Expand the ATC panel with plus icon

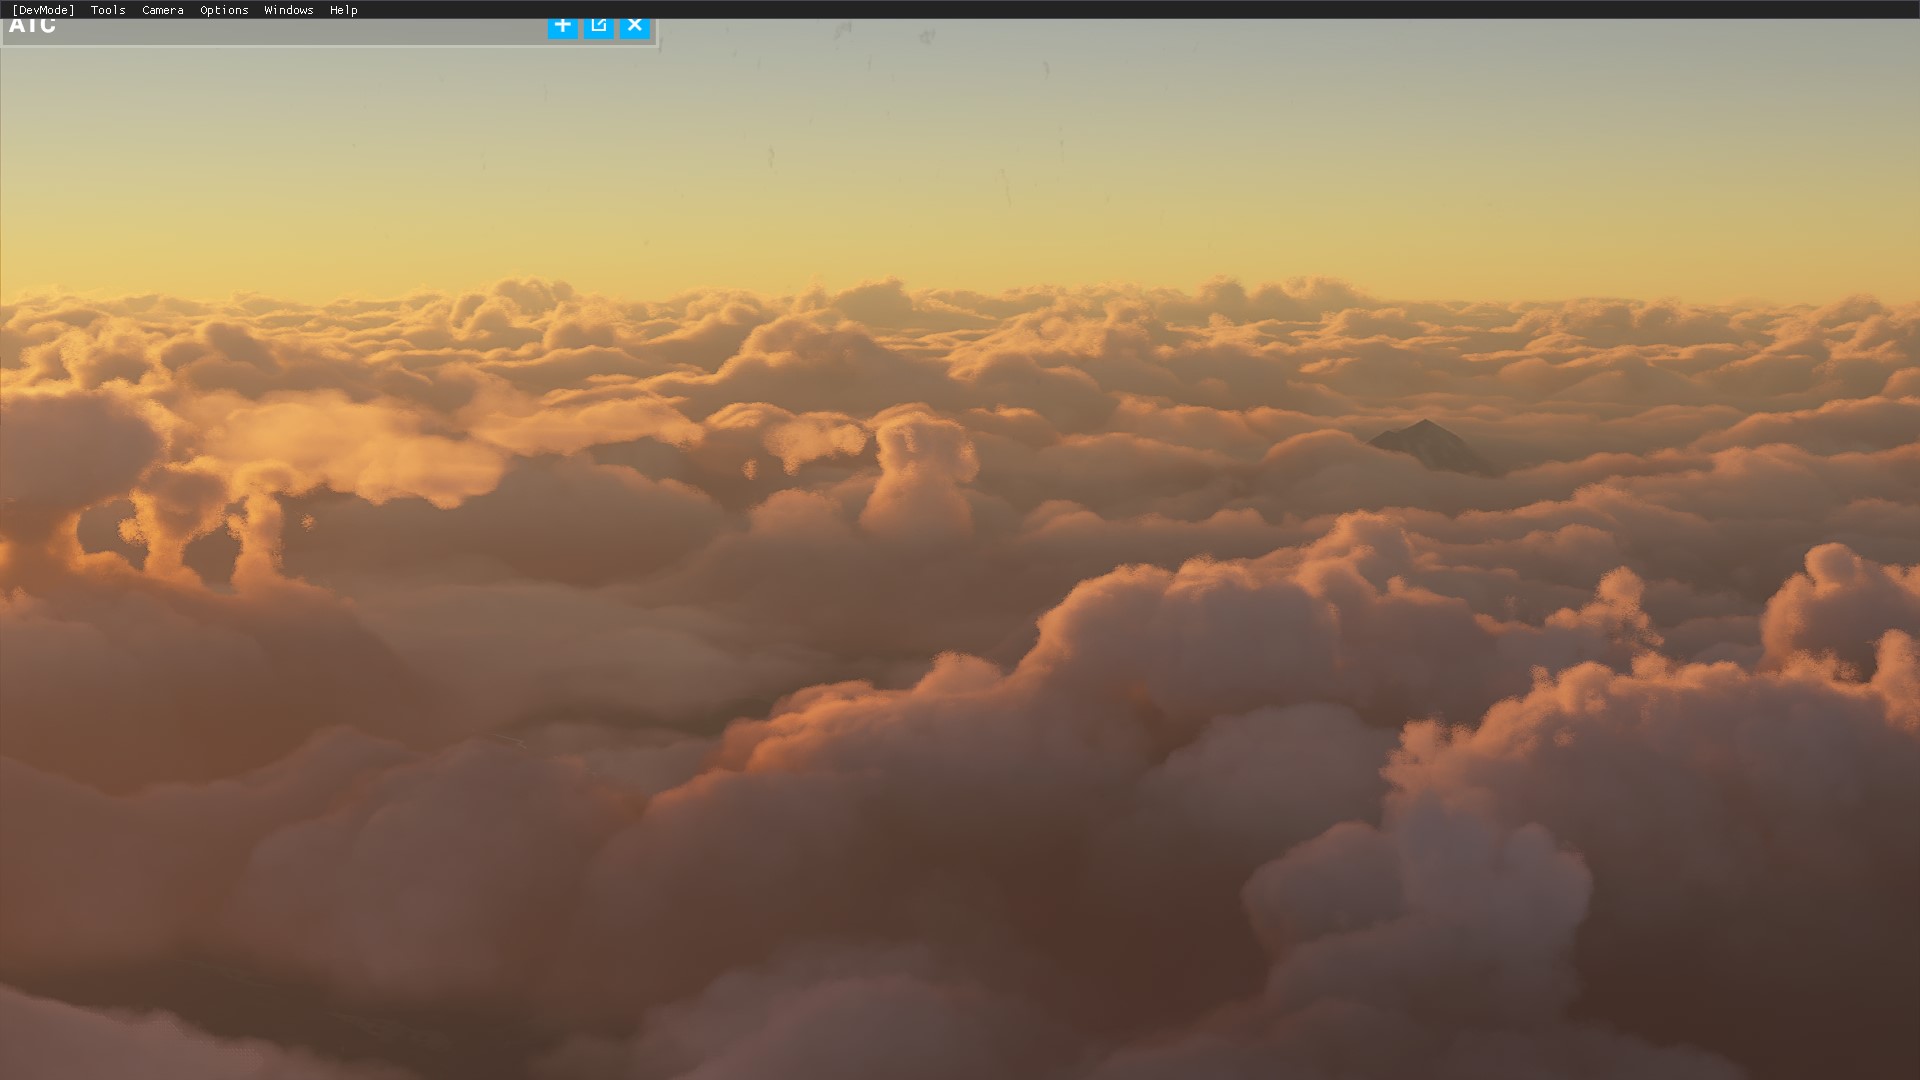pyautogui.click(x=562, y=27)
